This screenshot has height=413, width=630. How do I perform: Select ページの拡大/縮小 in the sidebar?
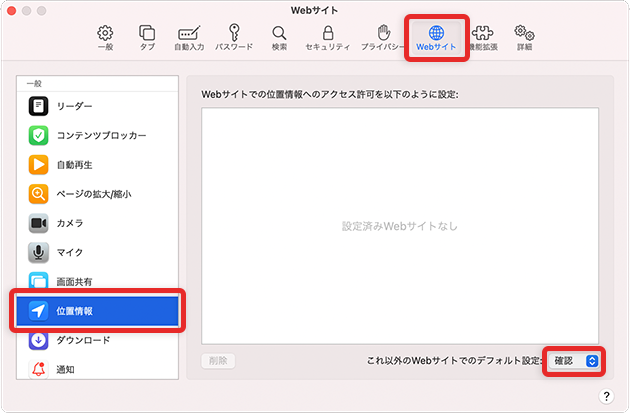click(x=97, y=194)
